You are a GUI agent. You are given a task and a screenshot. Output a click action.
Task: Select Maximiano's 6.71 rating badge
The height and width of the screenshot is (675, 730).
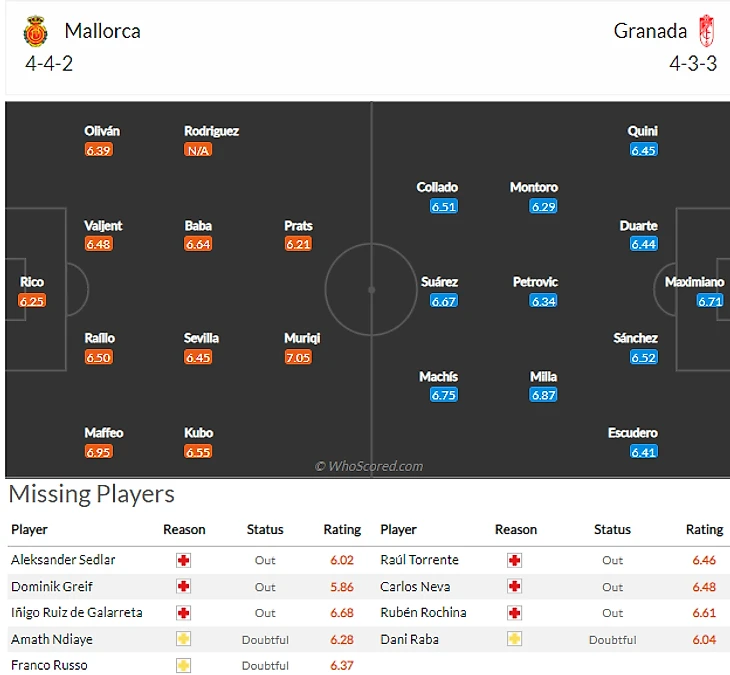[x=710, y=301]
